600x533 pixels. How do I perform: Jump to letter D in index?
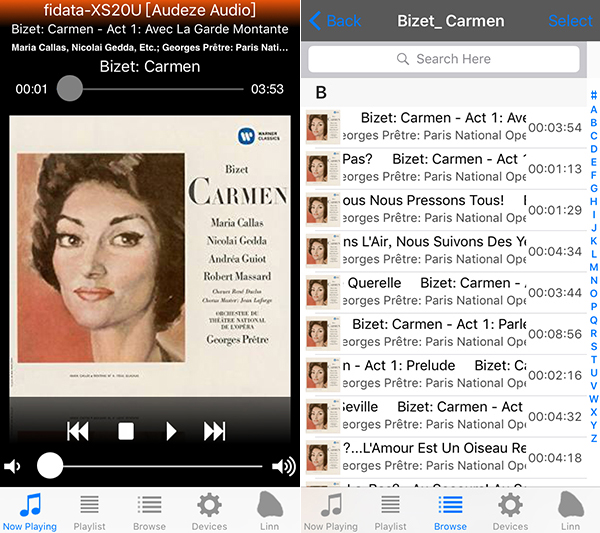[x=593, y=149]
